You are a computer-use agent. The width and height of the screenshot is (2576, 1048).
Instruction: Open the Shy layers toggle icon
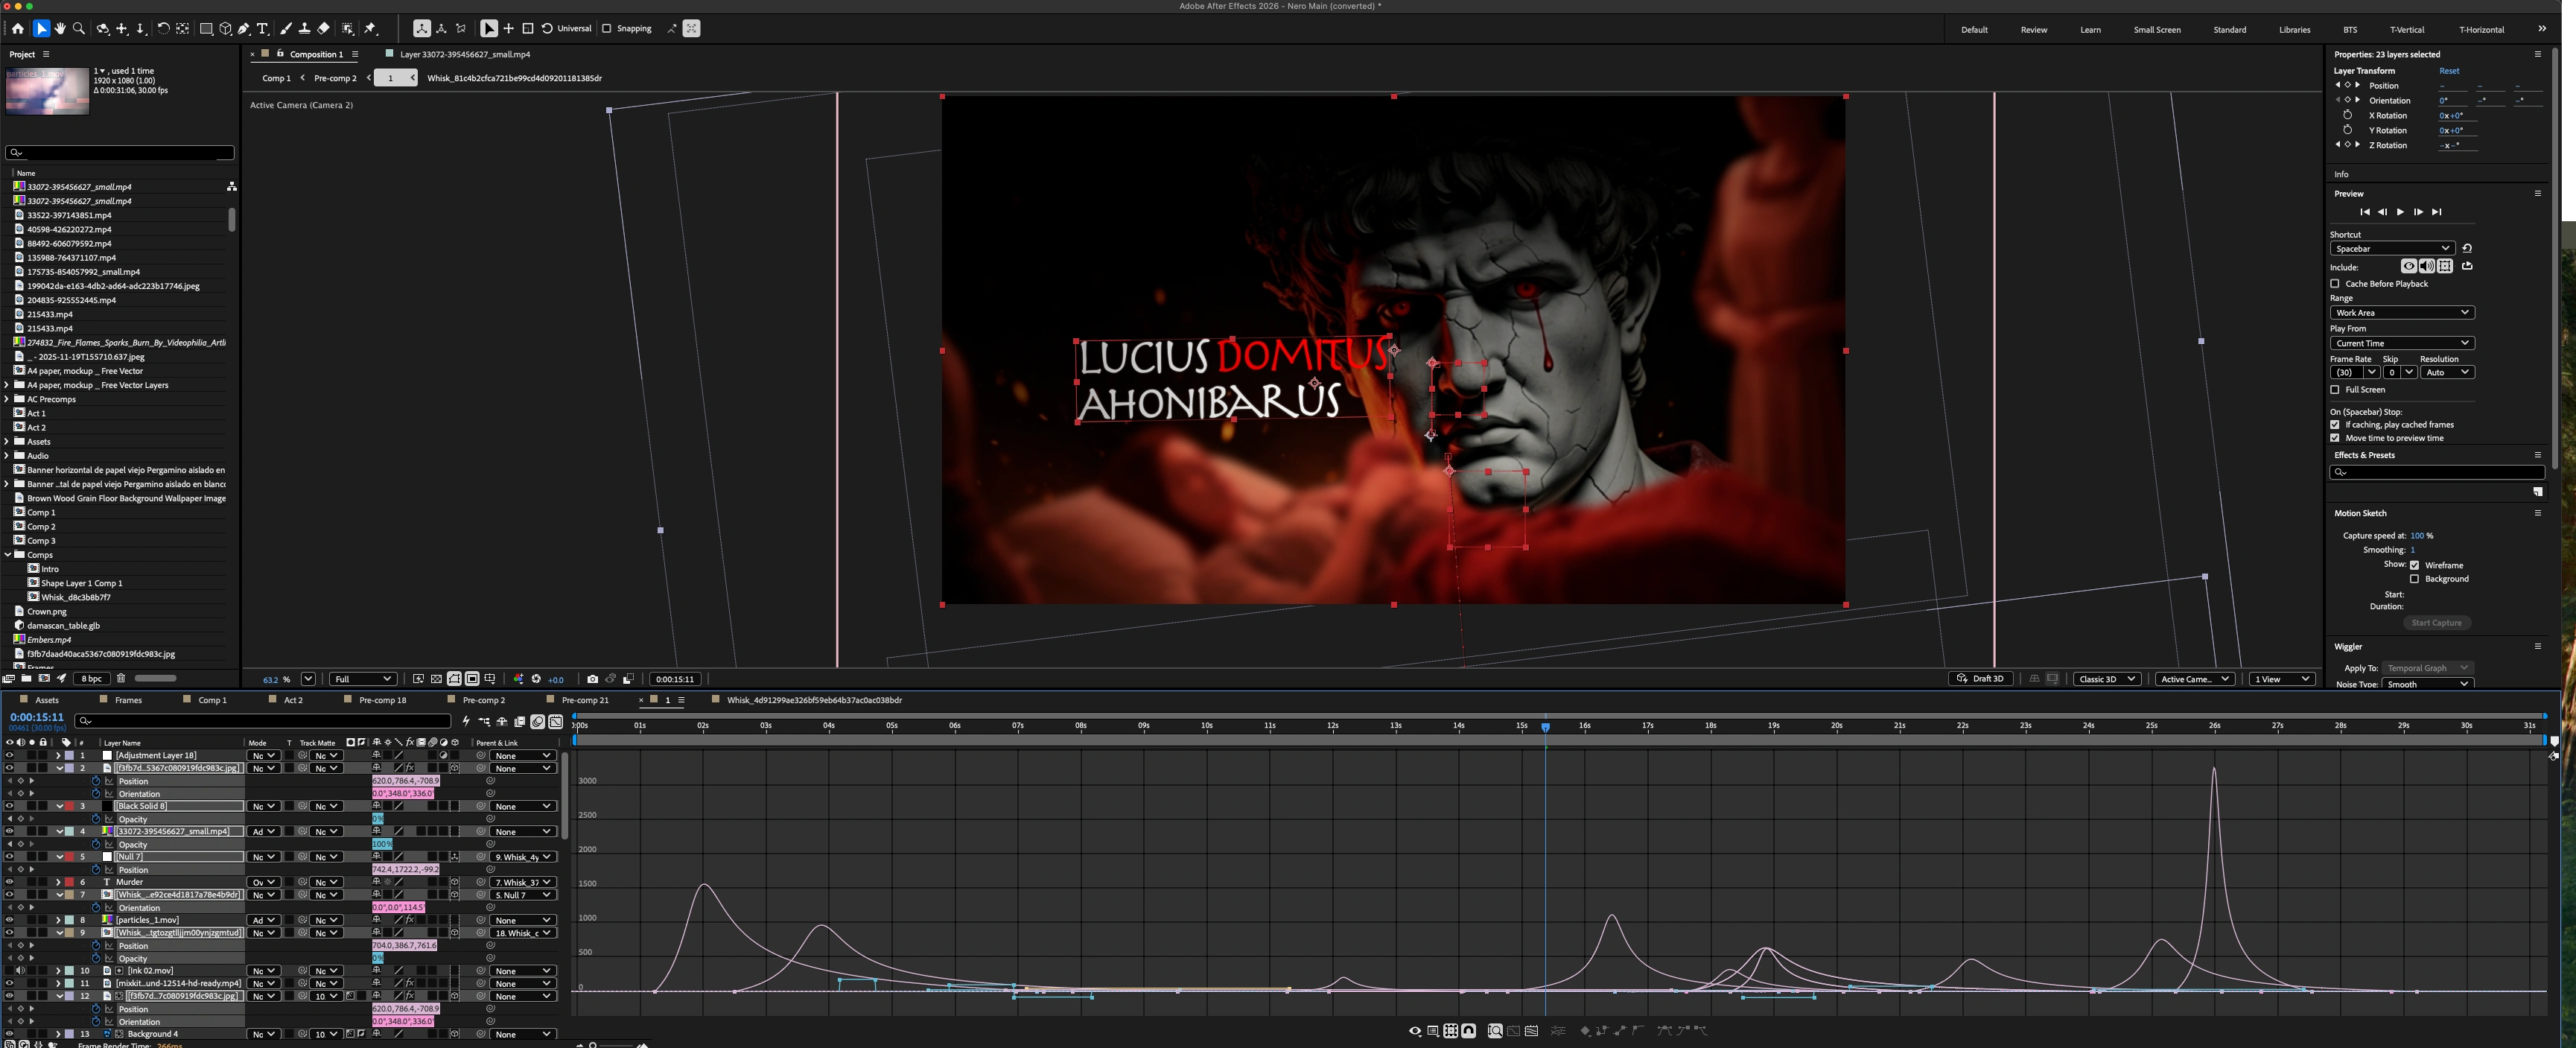coord(502,721)
